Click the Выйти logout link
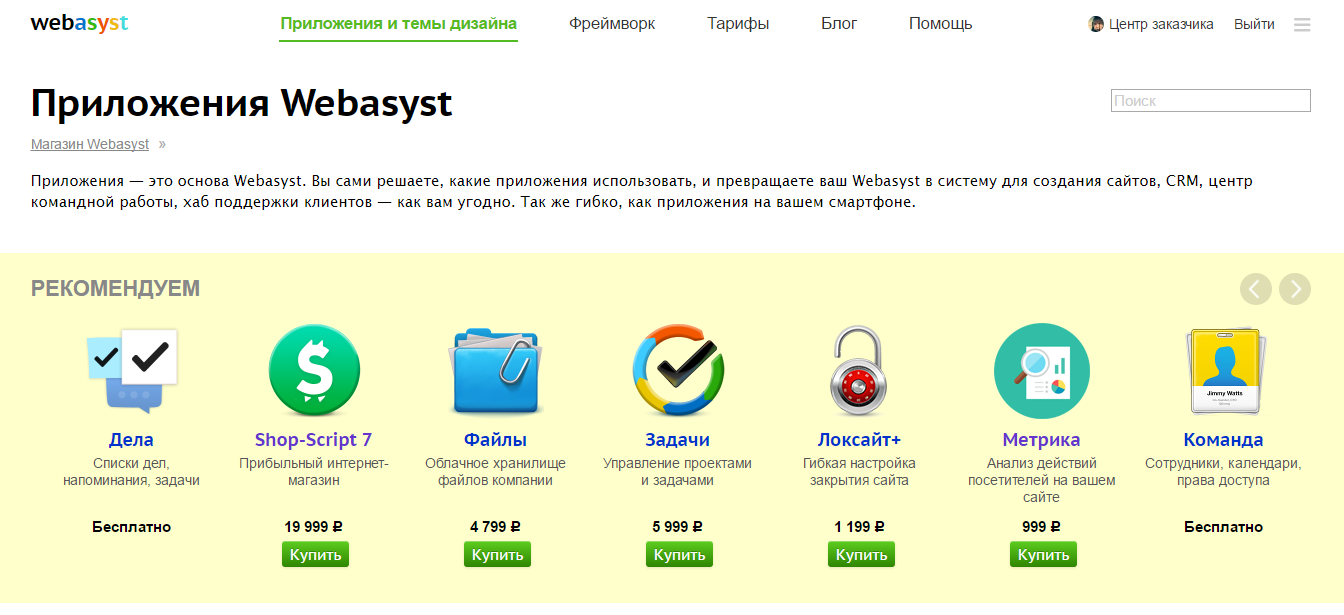Image resolution: width=1344 pixels, height=615 pixels. pos(1254,24)
